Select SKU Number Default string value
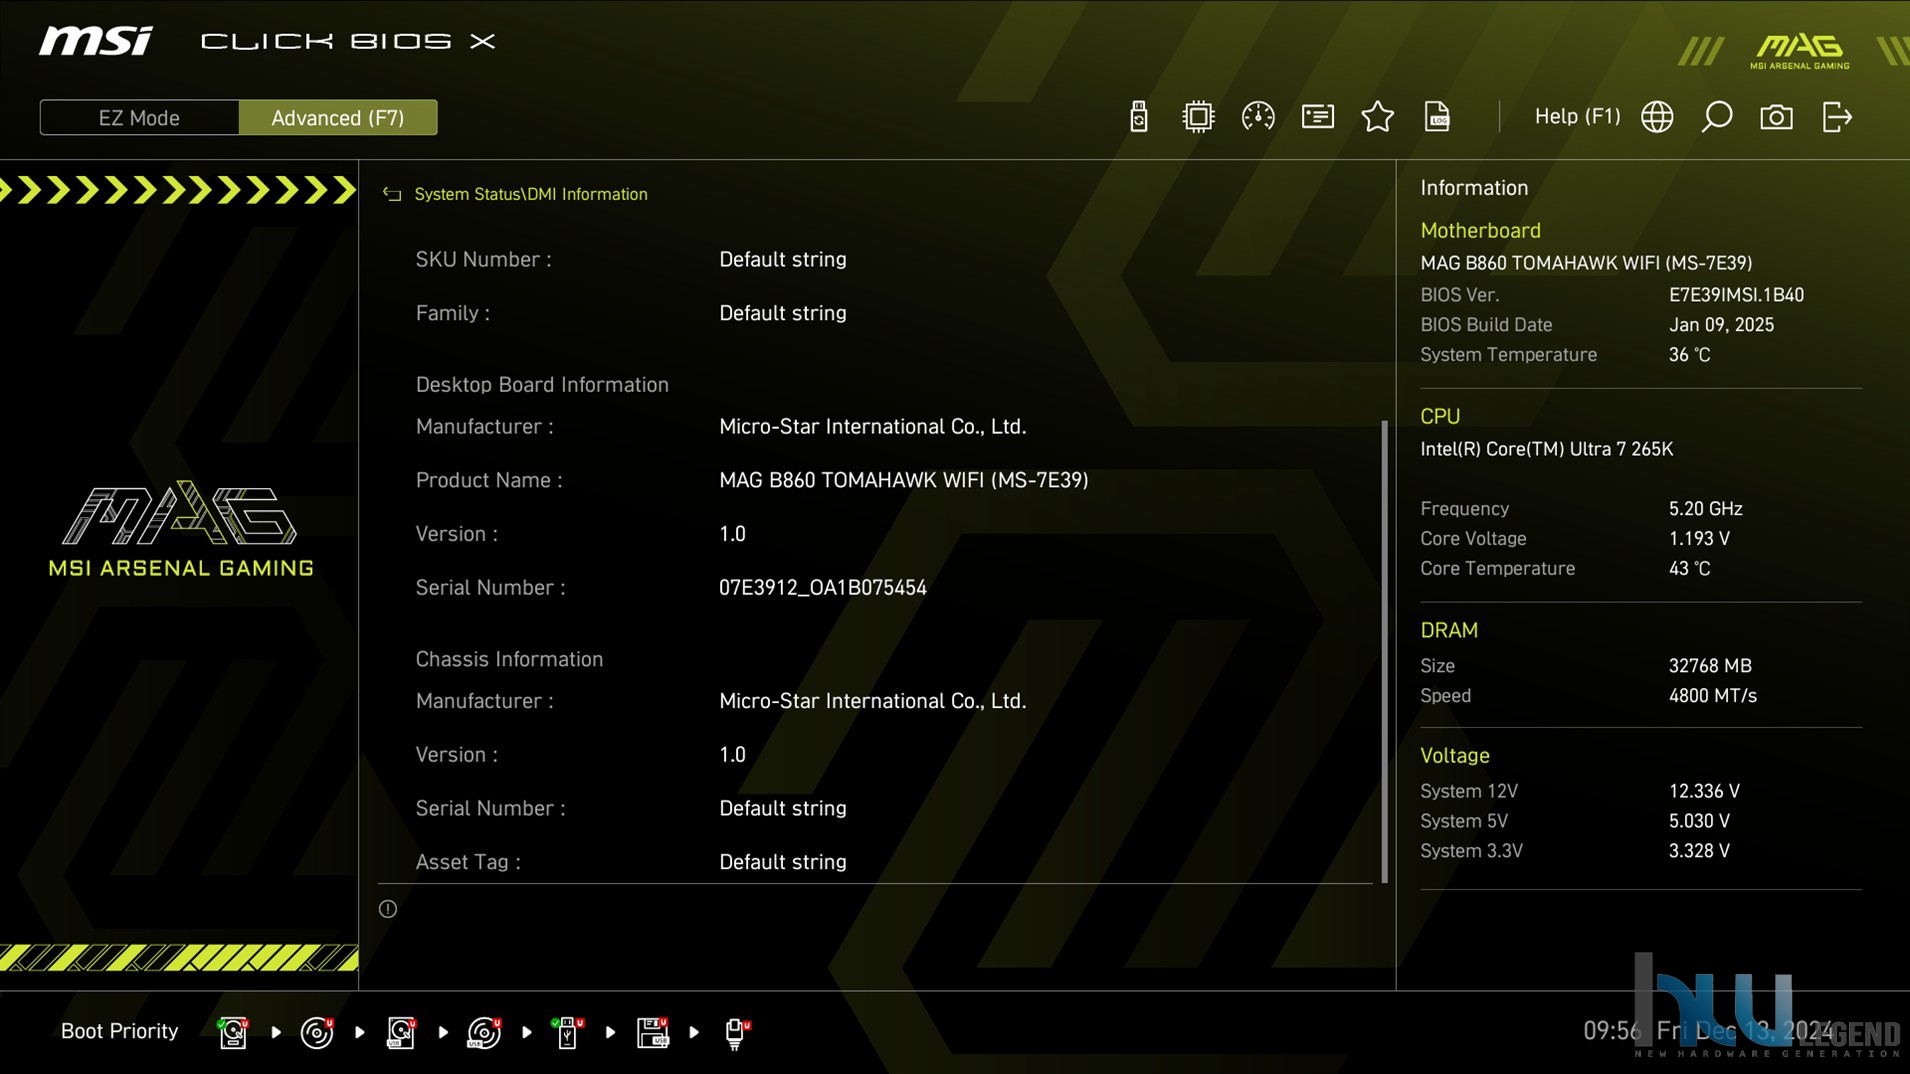1910x1074 pixels. [x=783, y=259]
